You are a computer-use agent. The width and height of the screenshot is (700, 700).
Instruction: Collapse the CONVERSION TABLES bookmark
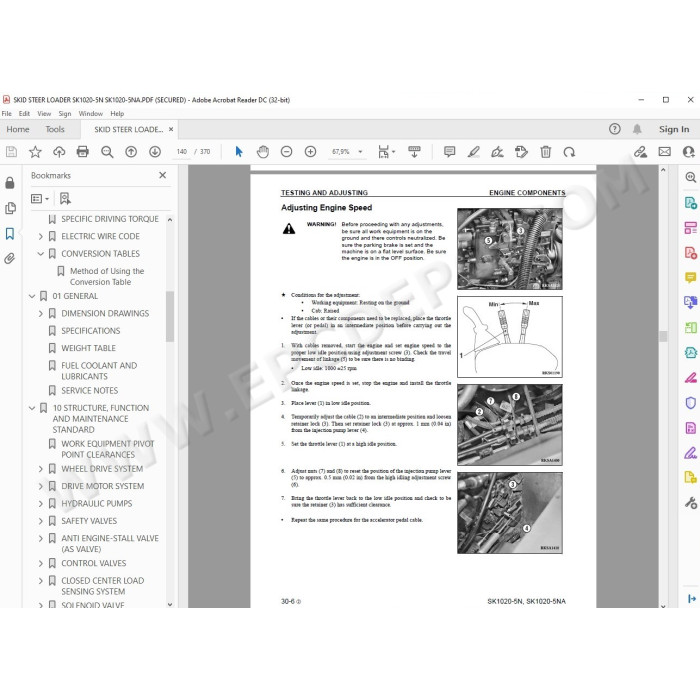pyautogui.click(x=41, y=254)
